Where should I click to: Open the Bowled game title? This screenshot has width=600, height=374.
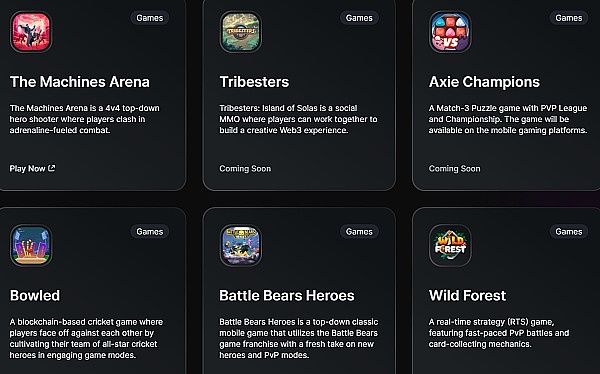coord(35,296)
